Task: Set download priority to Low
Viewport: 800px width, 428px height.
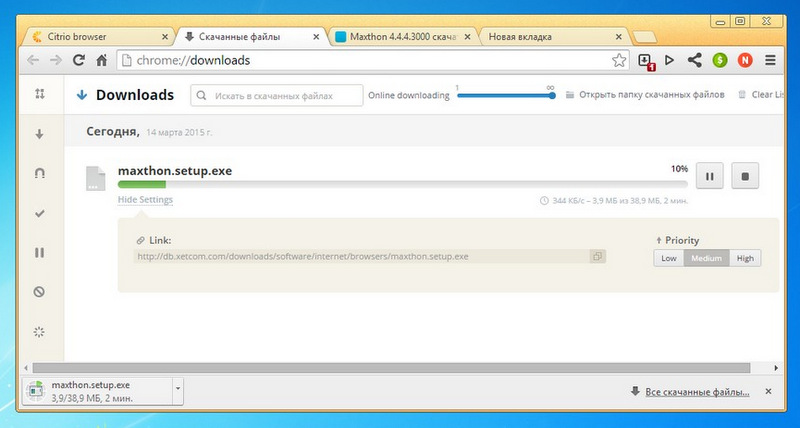Action: click(x=669, y=258)
